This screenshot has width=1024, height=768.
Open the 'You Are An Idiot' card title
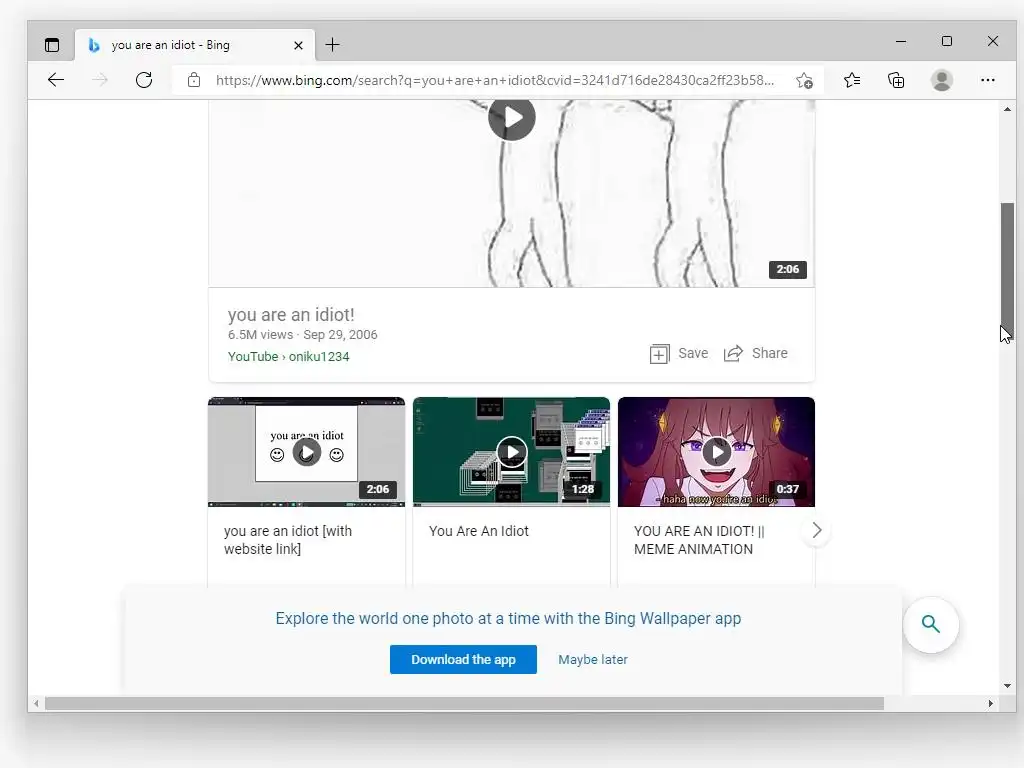[x=479, y=531]
